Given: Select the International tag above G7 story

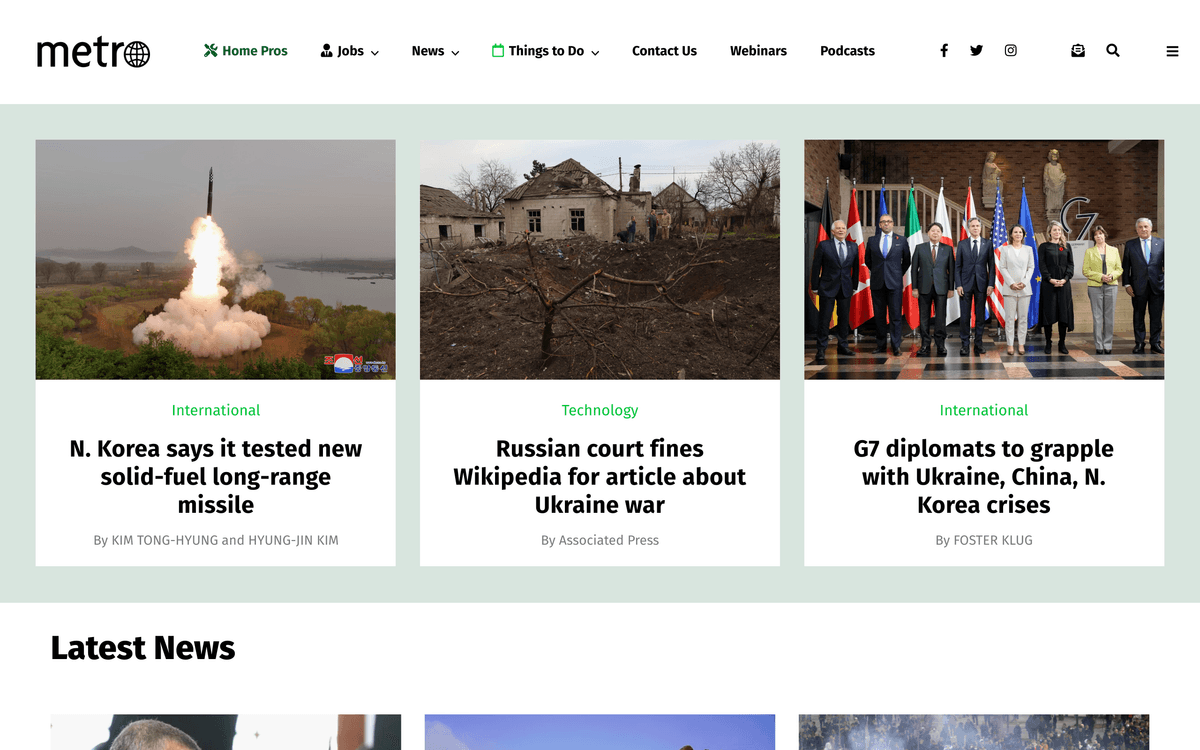Looking at the screenshot, I should (x=984, y=410).
